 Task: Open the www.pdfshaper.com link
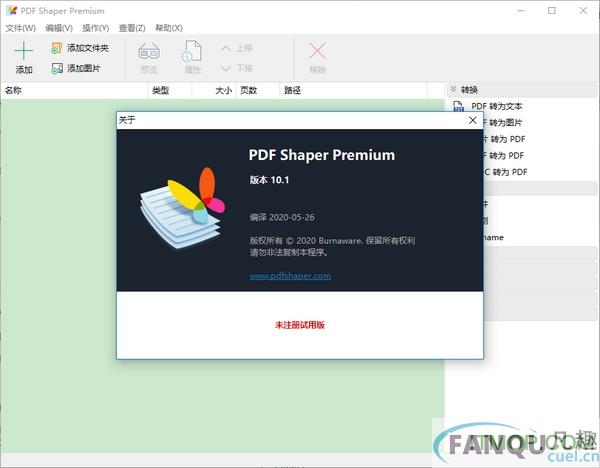[x=290, y=276]
